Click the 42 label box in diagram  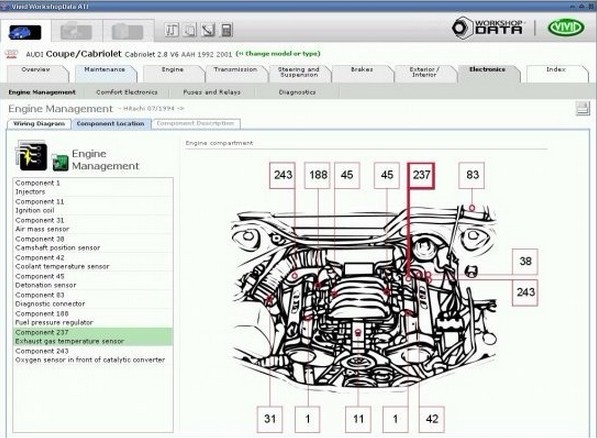point(431,419)
